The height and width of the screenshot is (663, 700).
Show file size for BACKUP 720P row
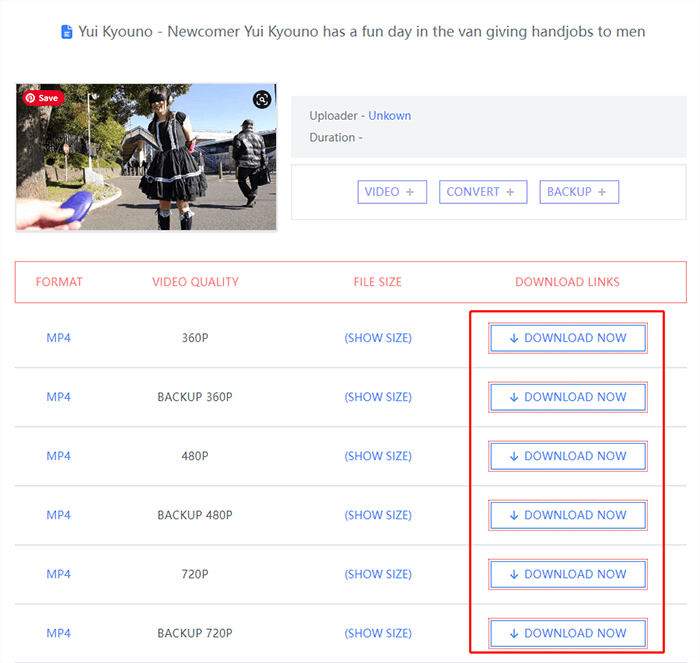click(378, 633)
